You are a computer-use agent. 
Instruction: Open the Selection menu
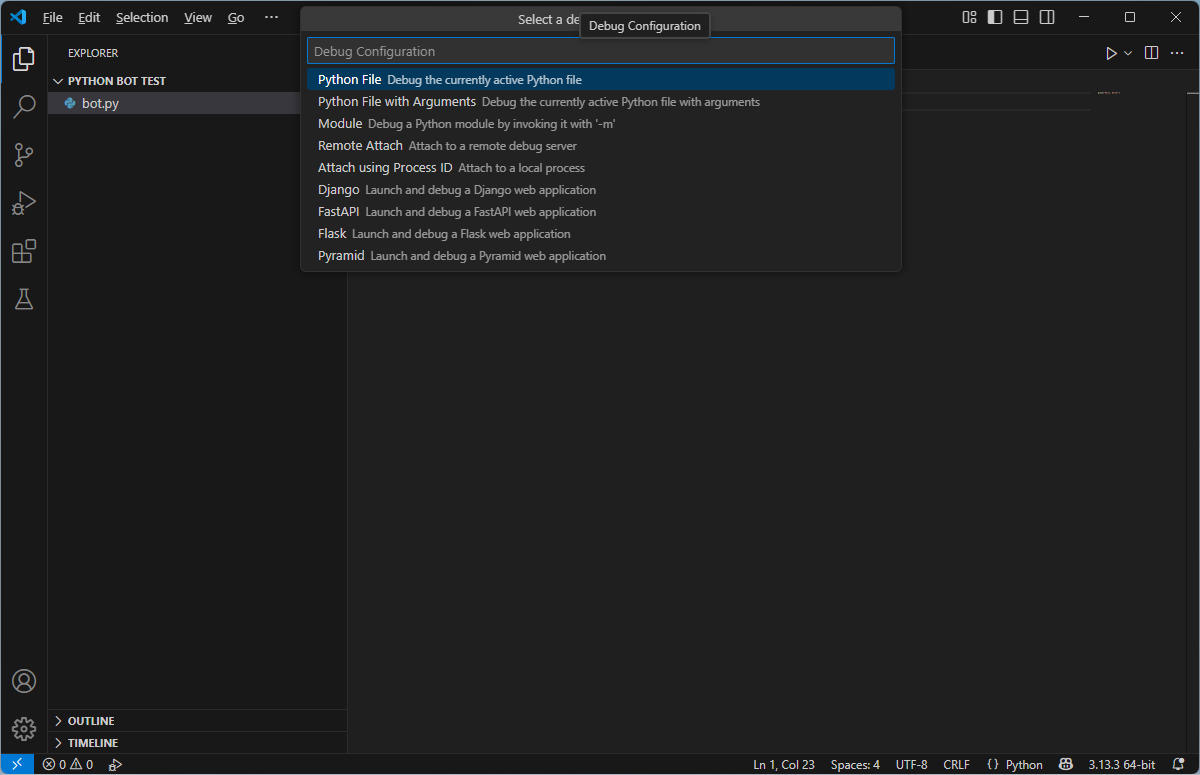142,18
